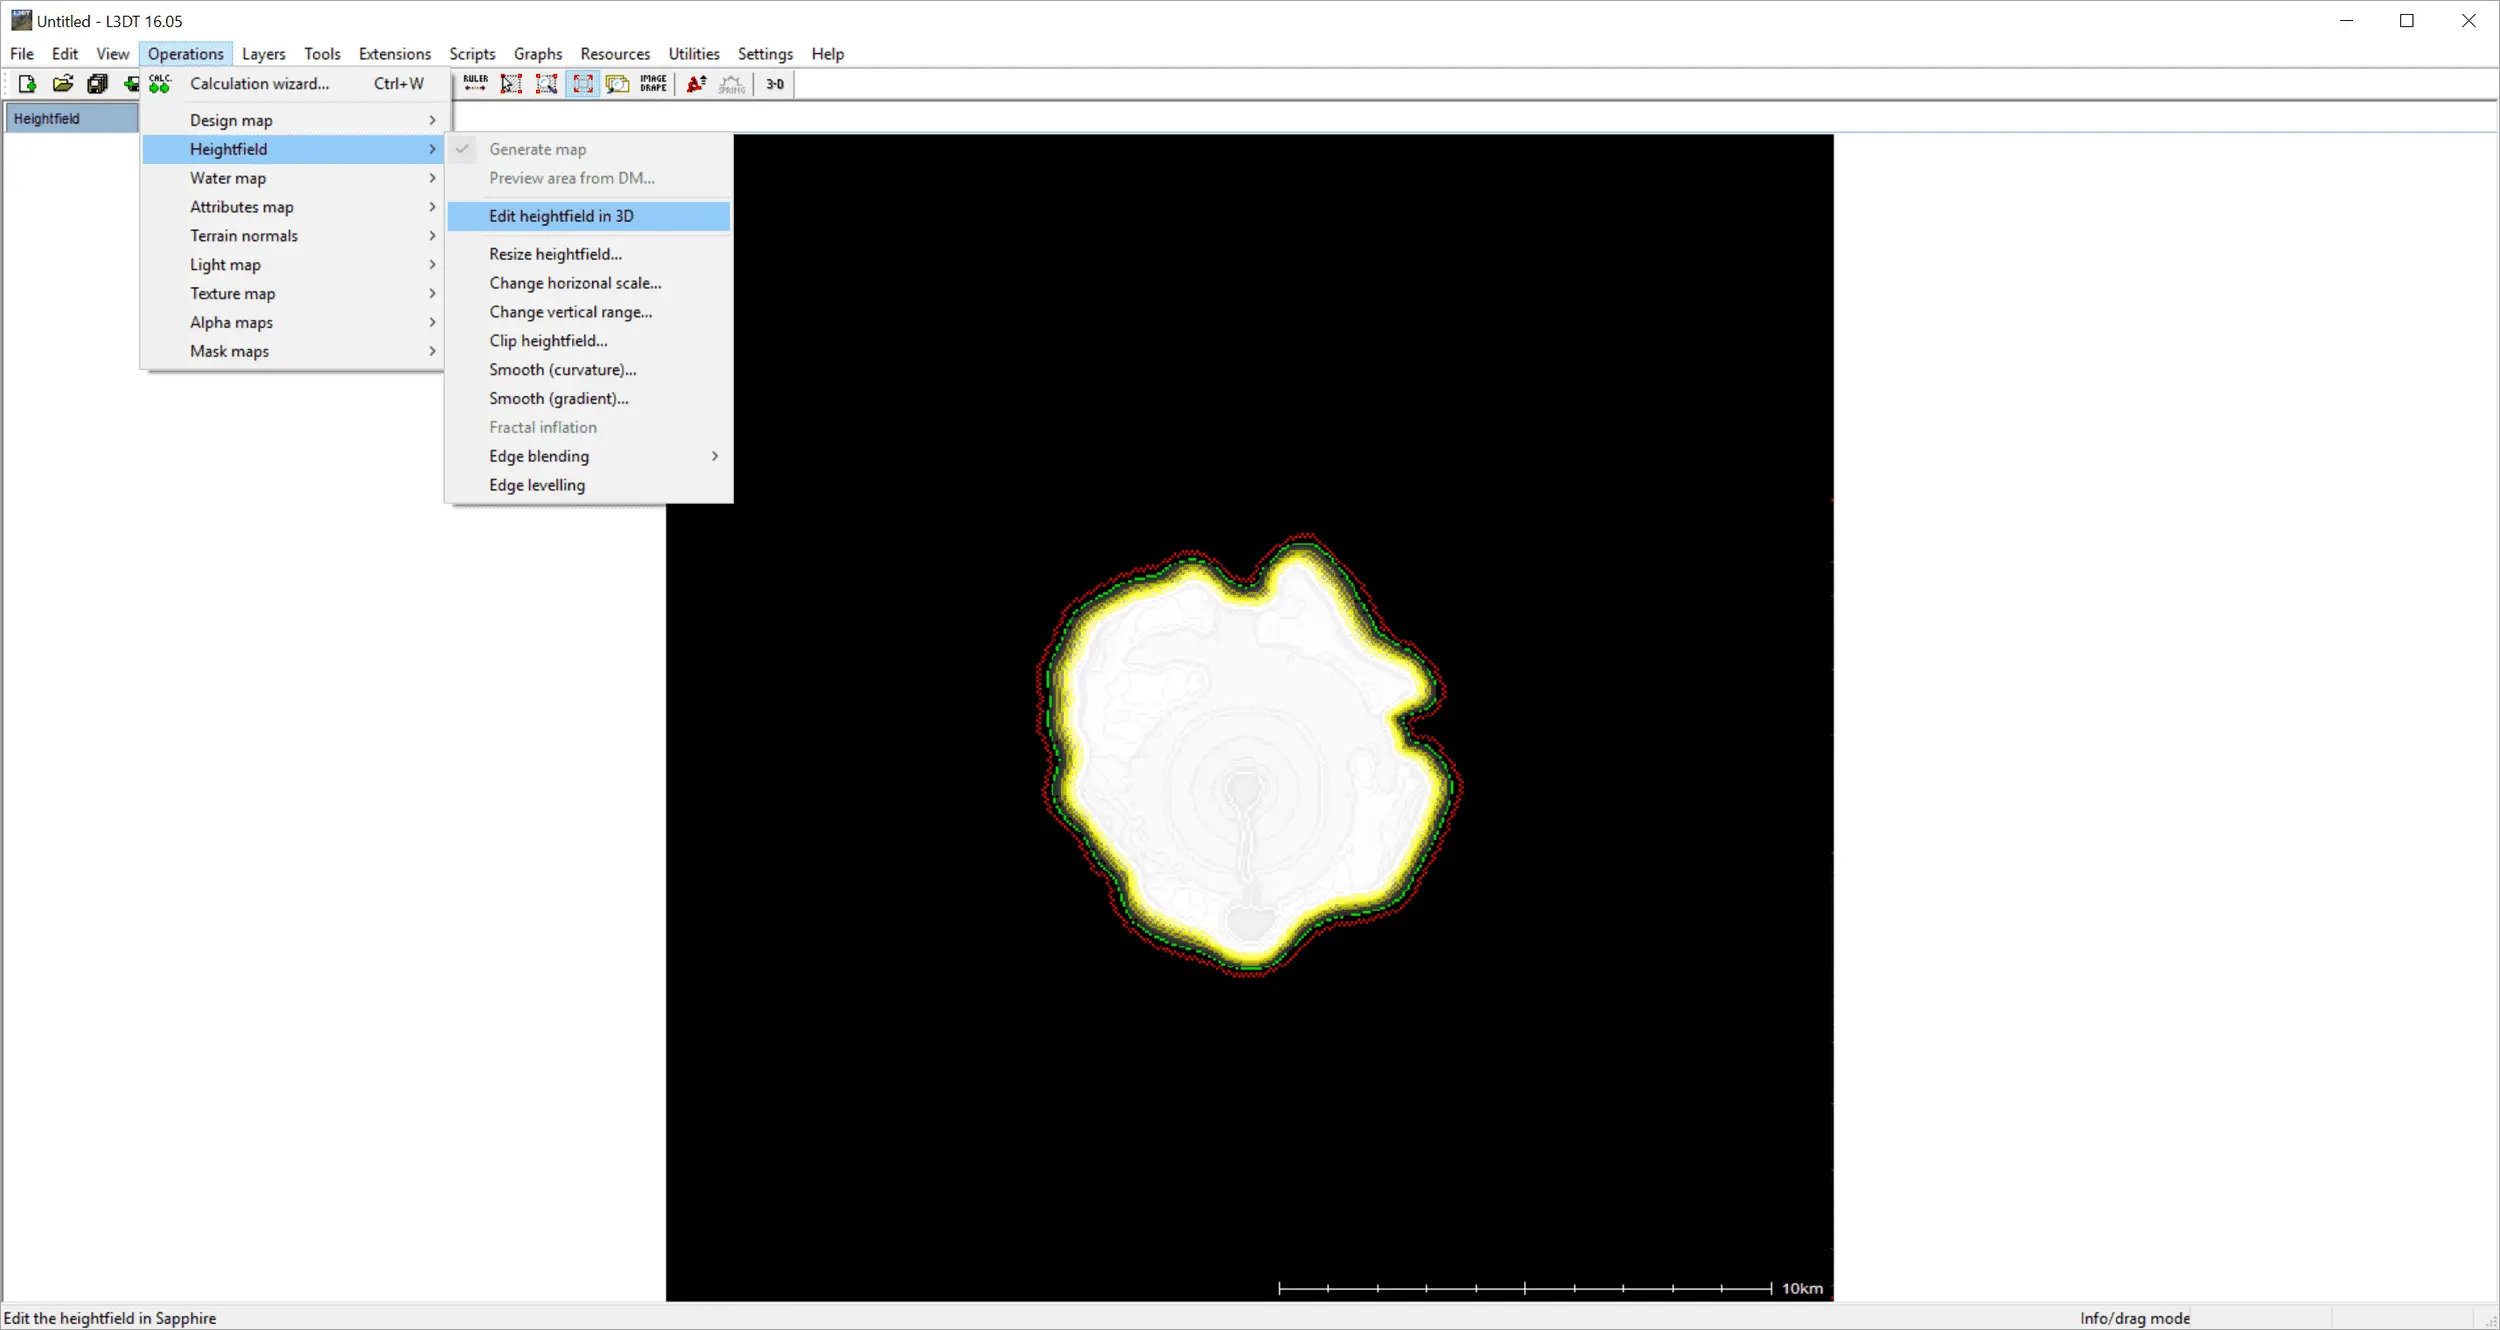This screenshot has height=1330, width=2500.
Task: Open the File menu
Action: pyautogui.click(x=22, y=54)
